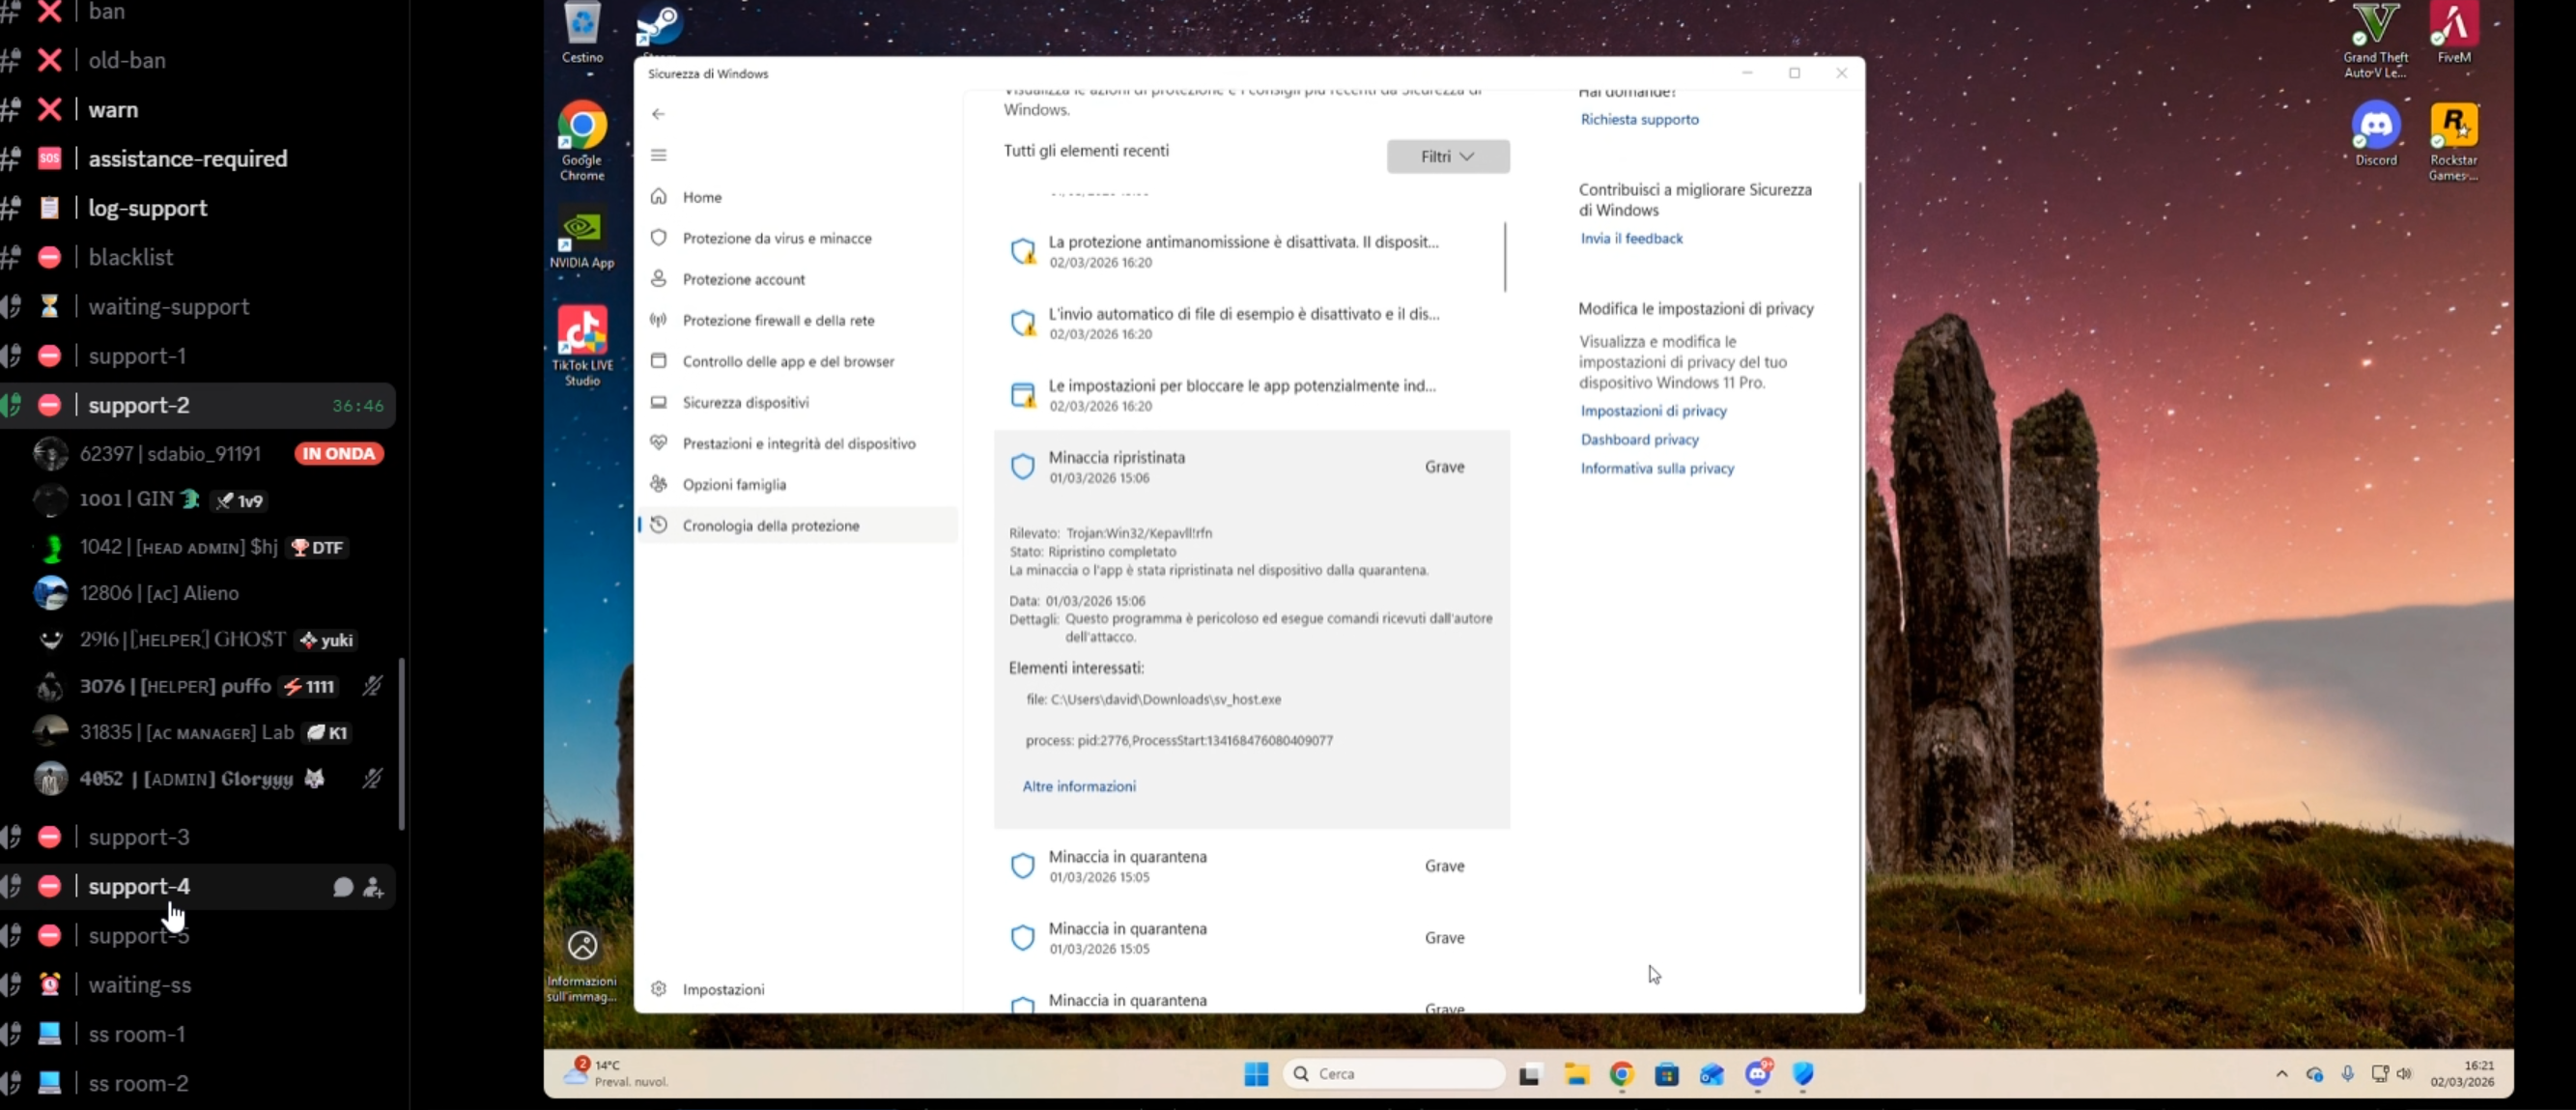This screenshot has width=2576, height=1110.
Task: Select Rockstar Games desktop icon
Action: [2453, 142]
